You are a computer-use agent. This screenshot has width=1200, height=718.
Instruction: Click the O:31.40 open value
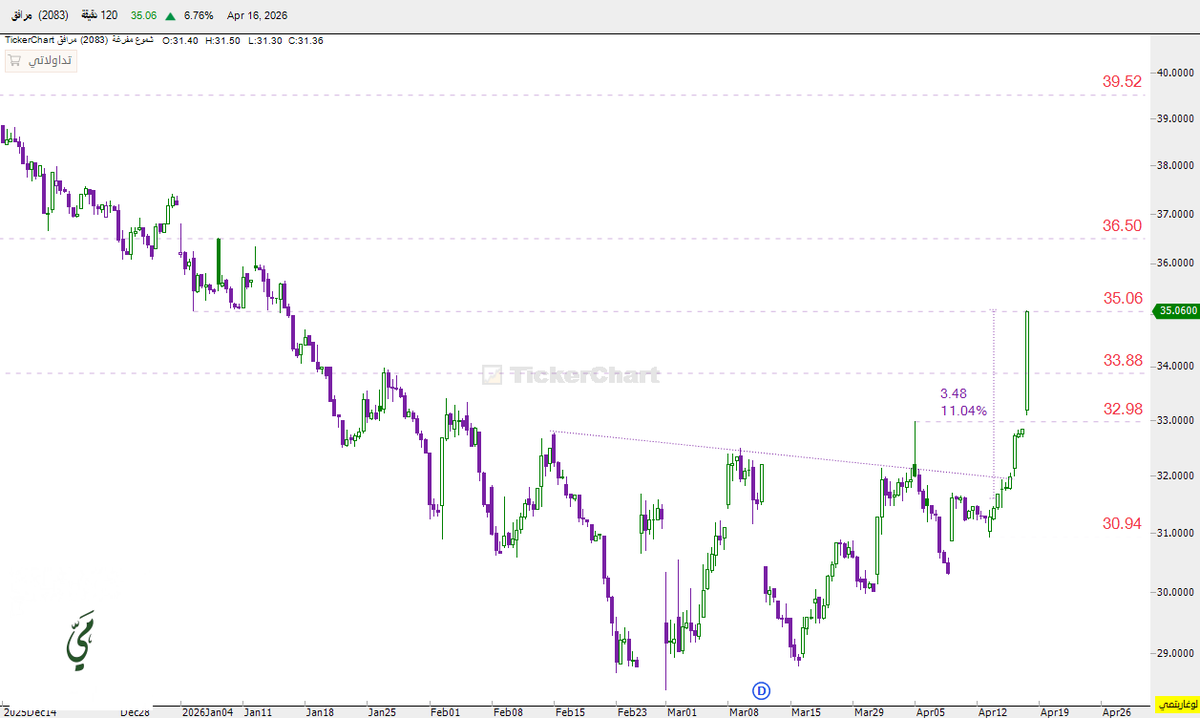(180, 40)
